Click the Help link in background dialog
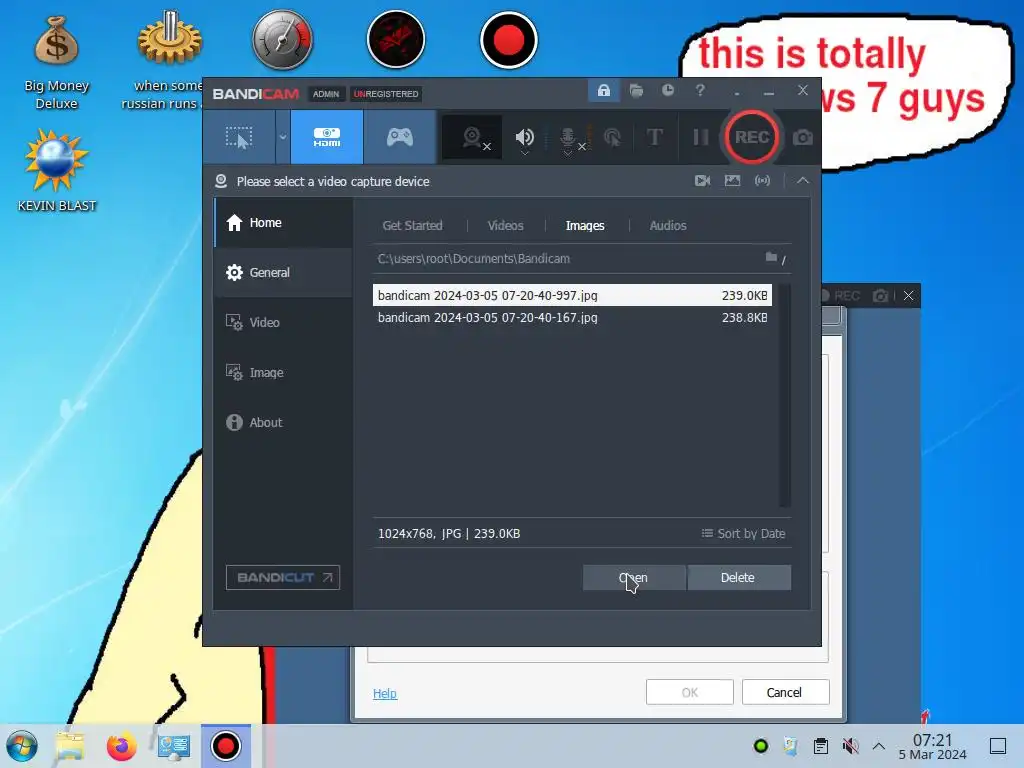Image resolution: width=1024 pixels, height=768 pixels. click(385, 694)
